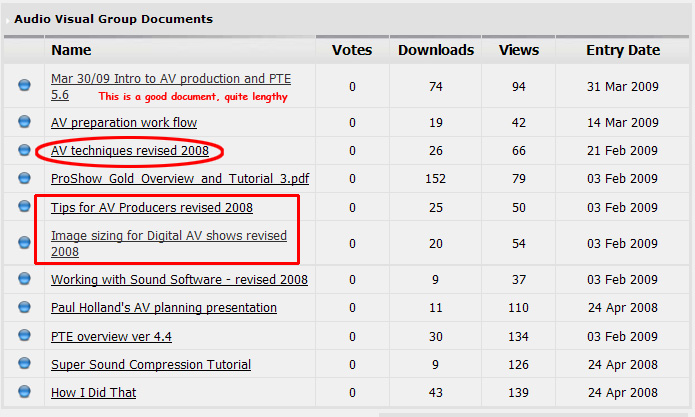Open the AV preparation work flow document
695x417 pixels.
click(124, 123)
